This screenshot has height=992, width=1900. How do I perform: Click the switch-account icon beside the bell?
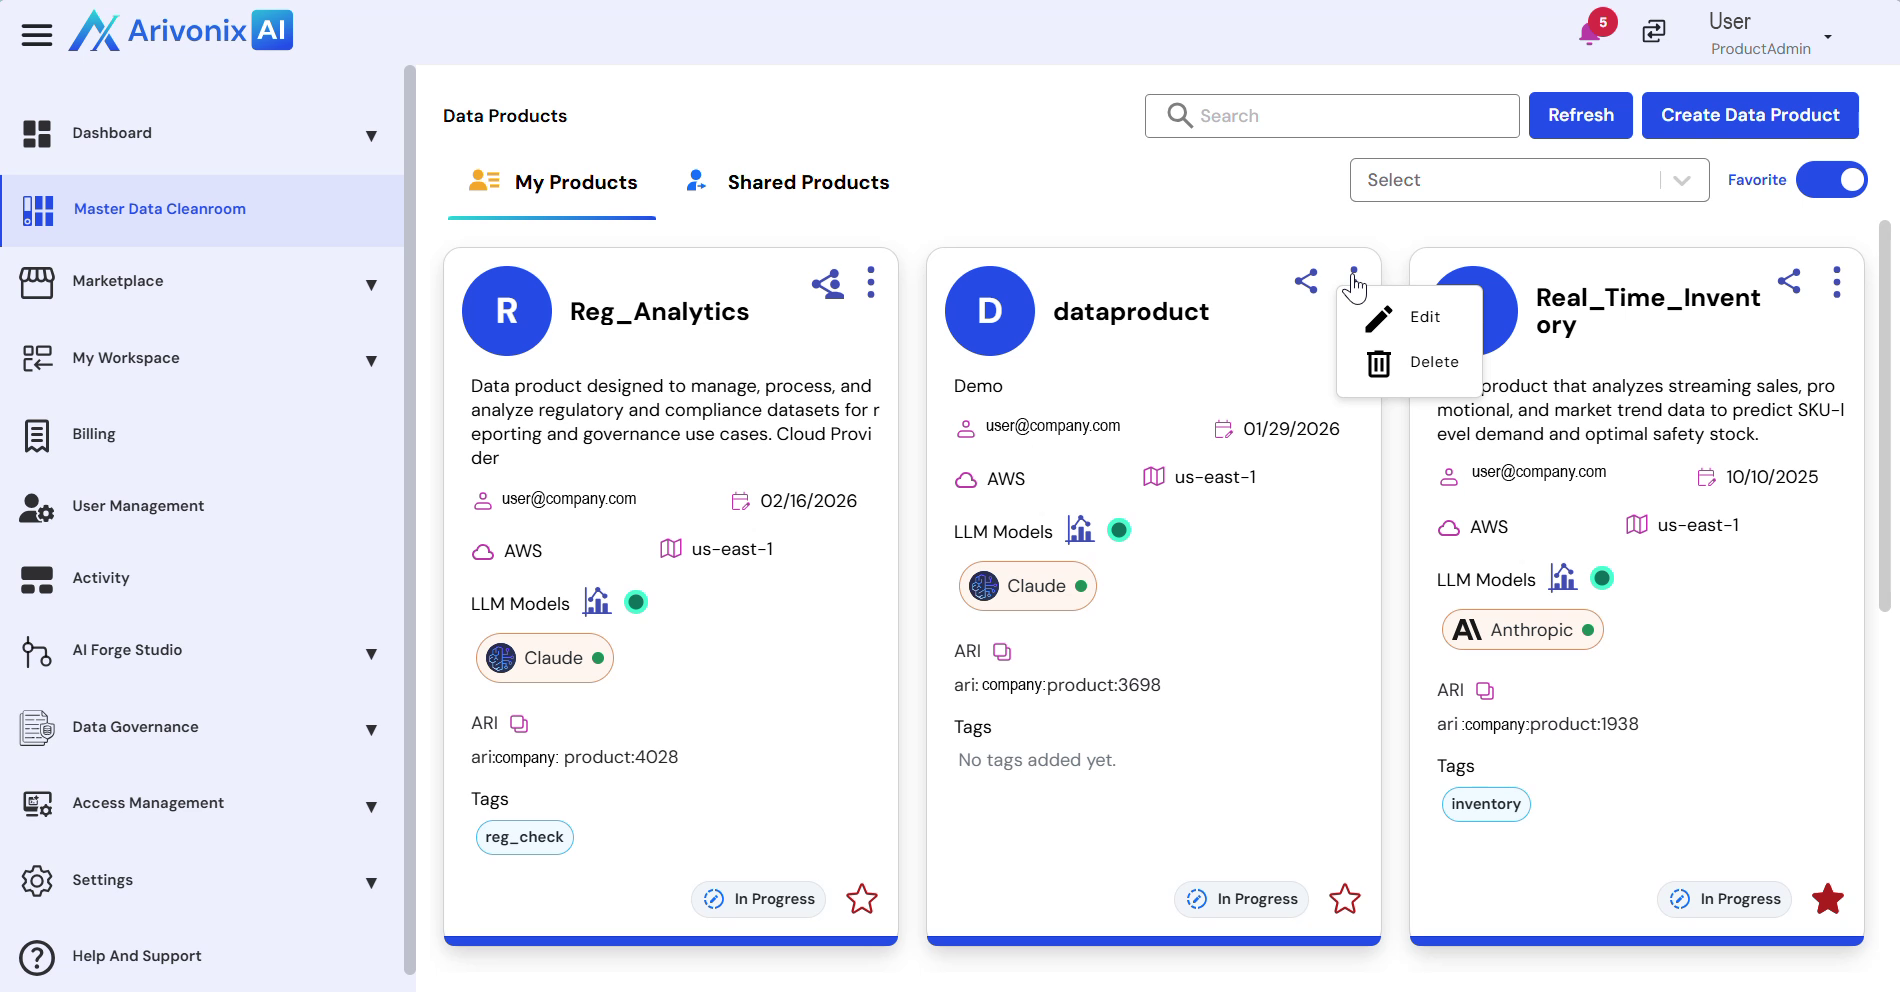click(1654, 32)
